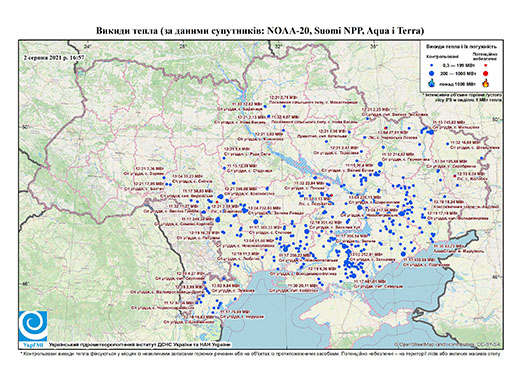Click the large blue circle legend symbol

click(432, 73)
